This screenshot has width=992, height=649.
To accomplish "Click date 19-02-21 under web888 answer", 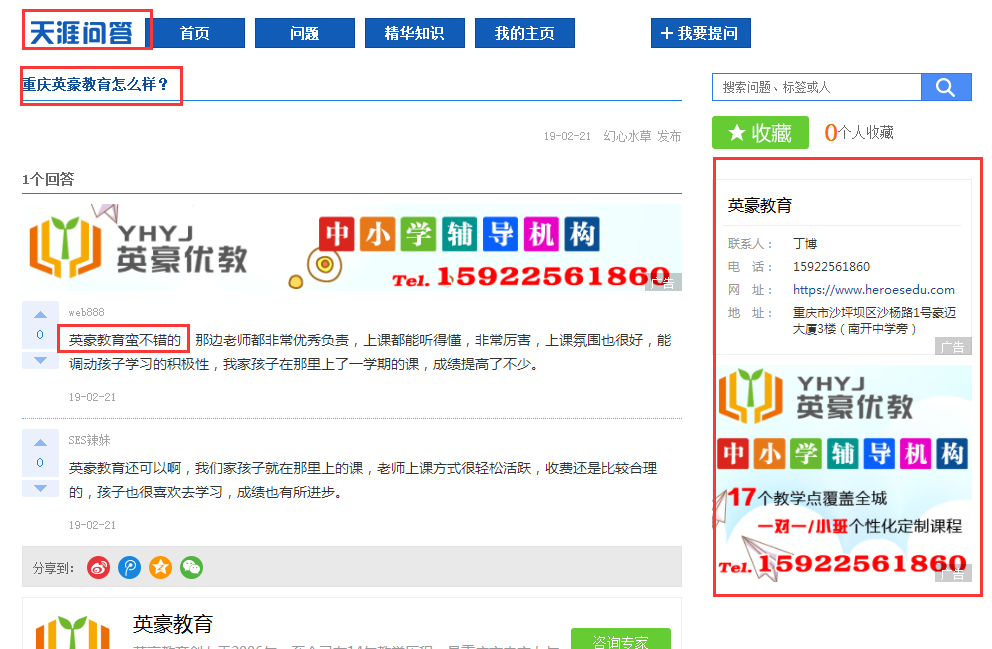I will coord(92,397).
